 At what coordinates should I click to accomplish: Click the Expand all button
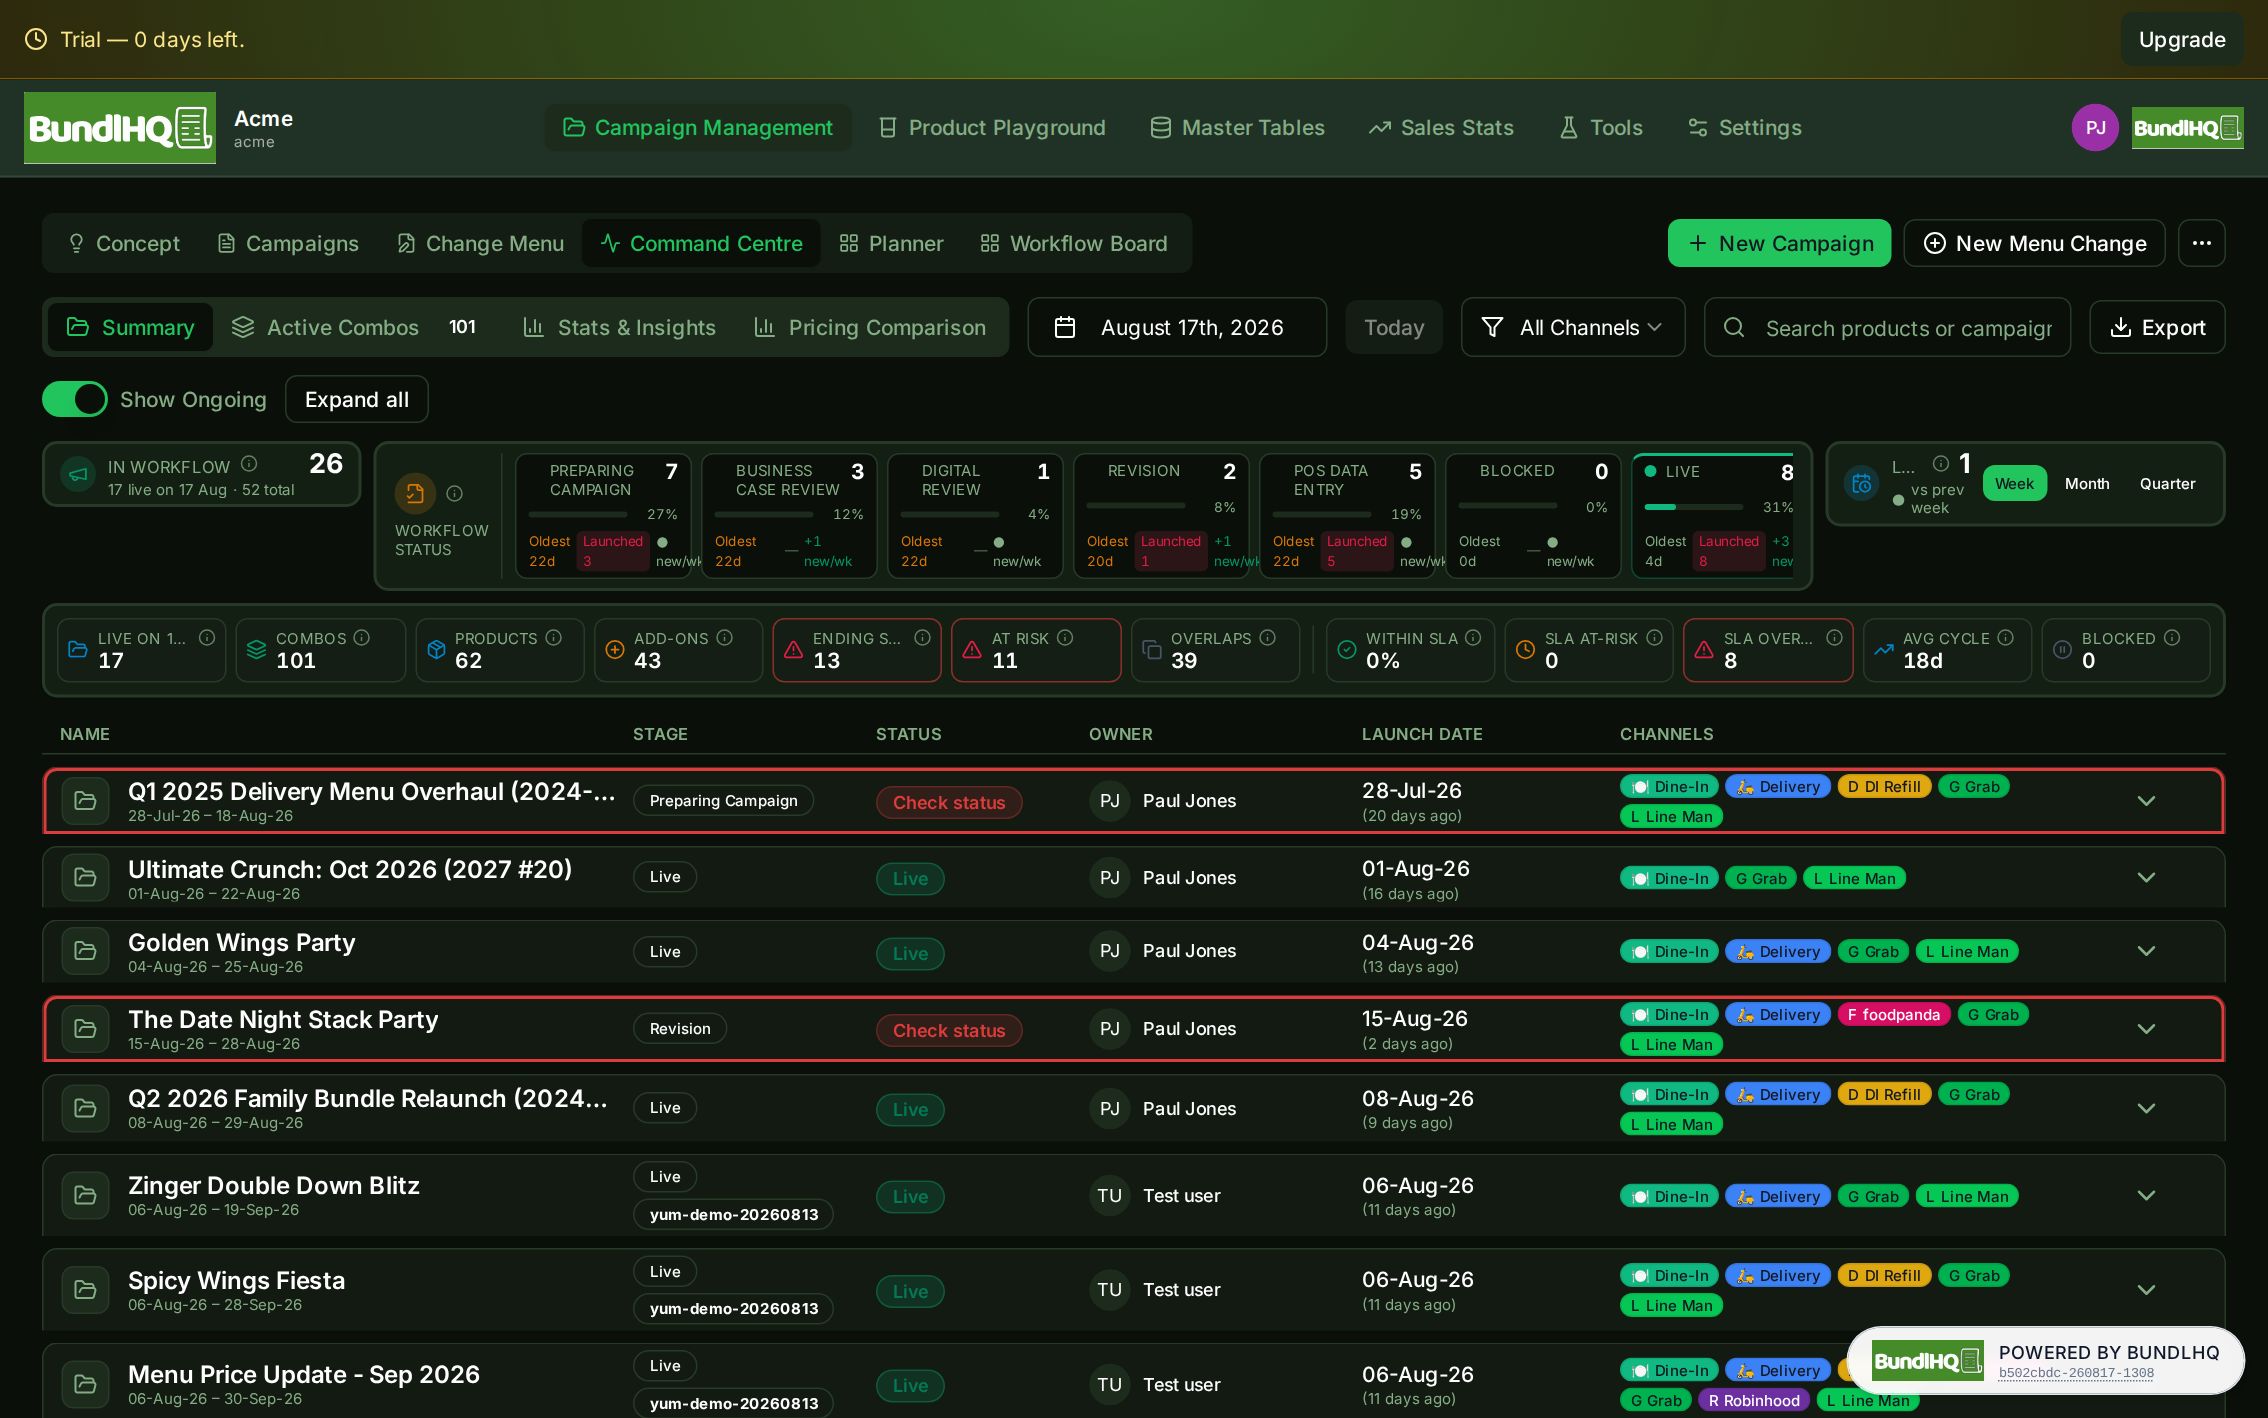tap(357, 399)
